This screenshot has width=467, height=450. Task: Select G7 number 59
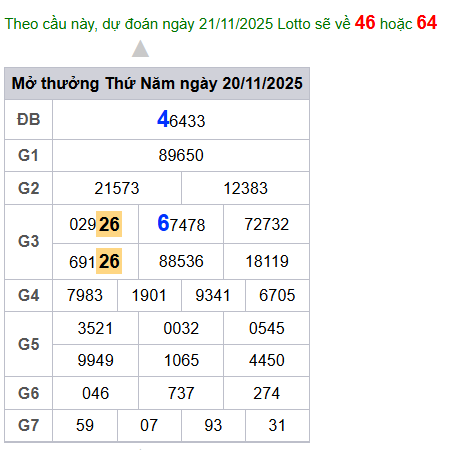[85, 425]
